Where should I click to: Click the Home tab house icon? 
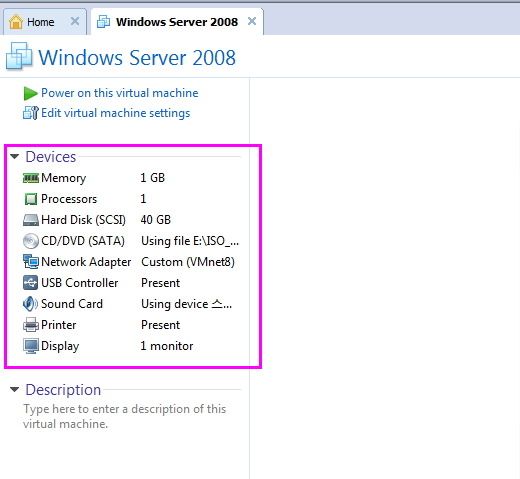click(x=16, y=22)
